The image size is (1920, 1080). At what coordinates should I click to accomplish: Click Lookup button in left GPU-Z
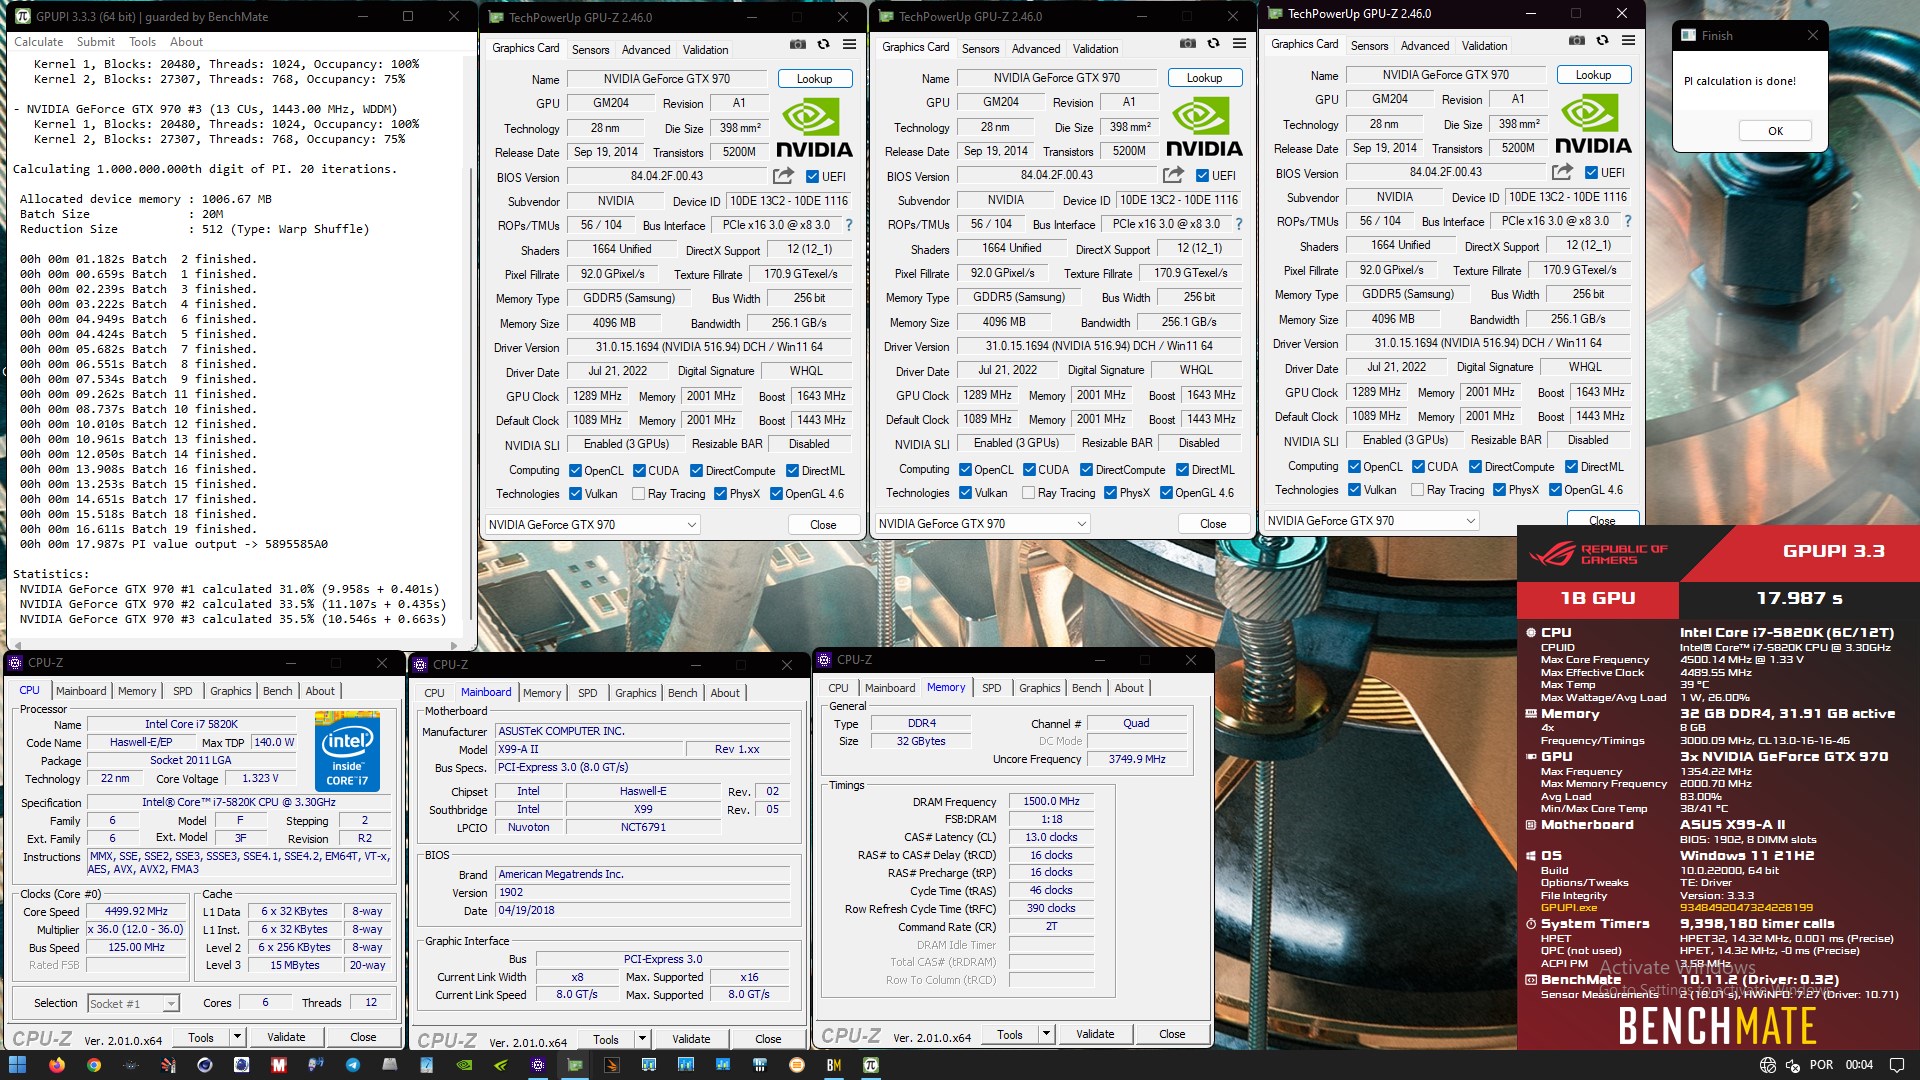815,79
